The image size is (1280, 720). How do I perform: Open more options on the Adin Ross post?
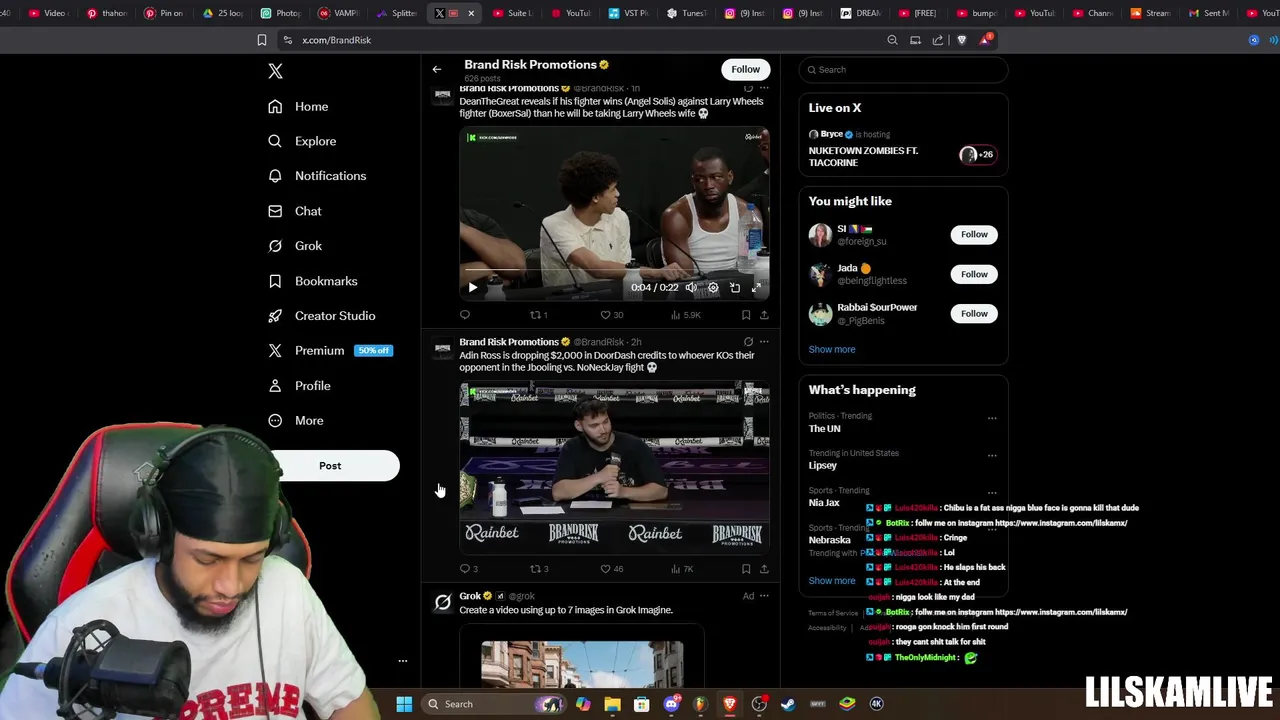tap(764, 342)
